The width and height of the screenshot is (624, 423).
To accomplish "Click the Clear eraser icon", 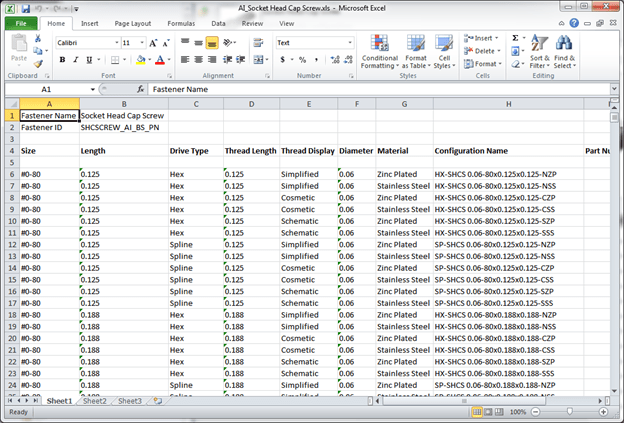I will (515, 64).
